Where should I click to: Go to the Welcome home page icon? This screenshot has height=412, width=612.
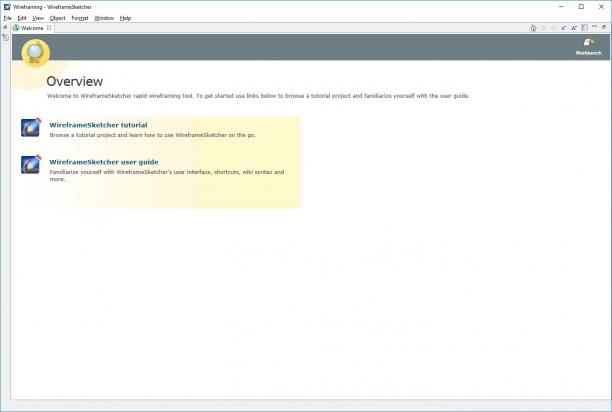(x=533, y=28)
